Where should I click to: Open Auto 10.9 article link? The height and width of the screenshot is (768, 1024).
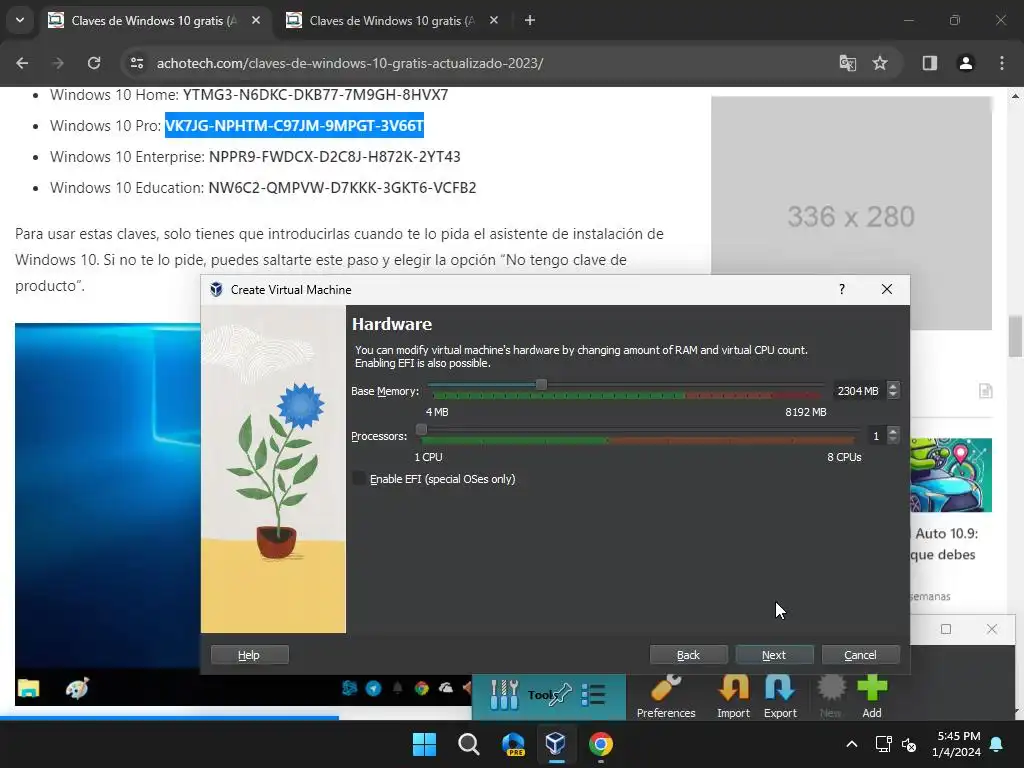[945, 544]
